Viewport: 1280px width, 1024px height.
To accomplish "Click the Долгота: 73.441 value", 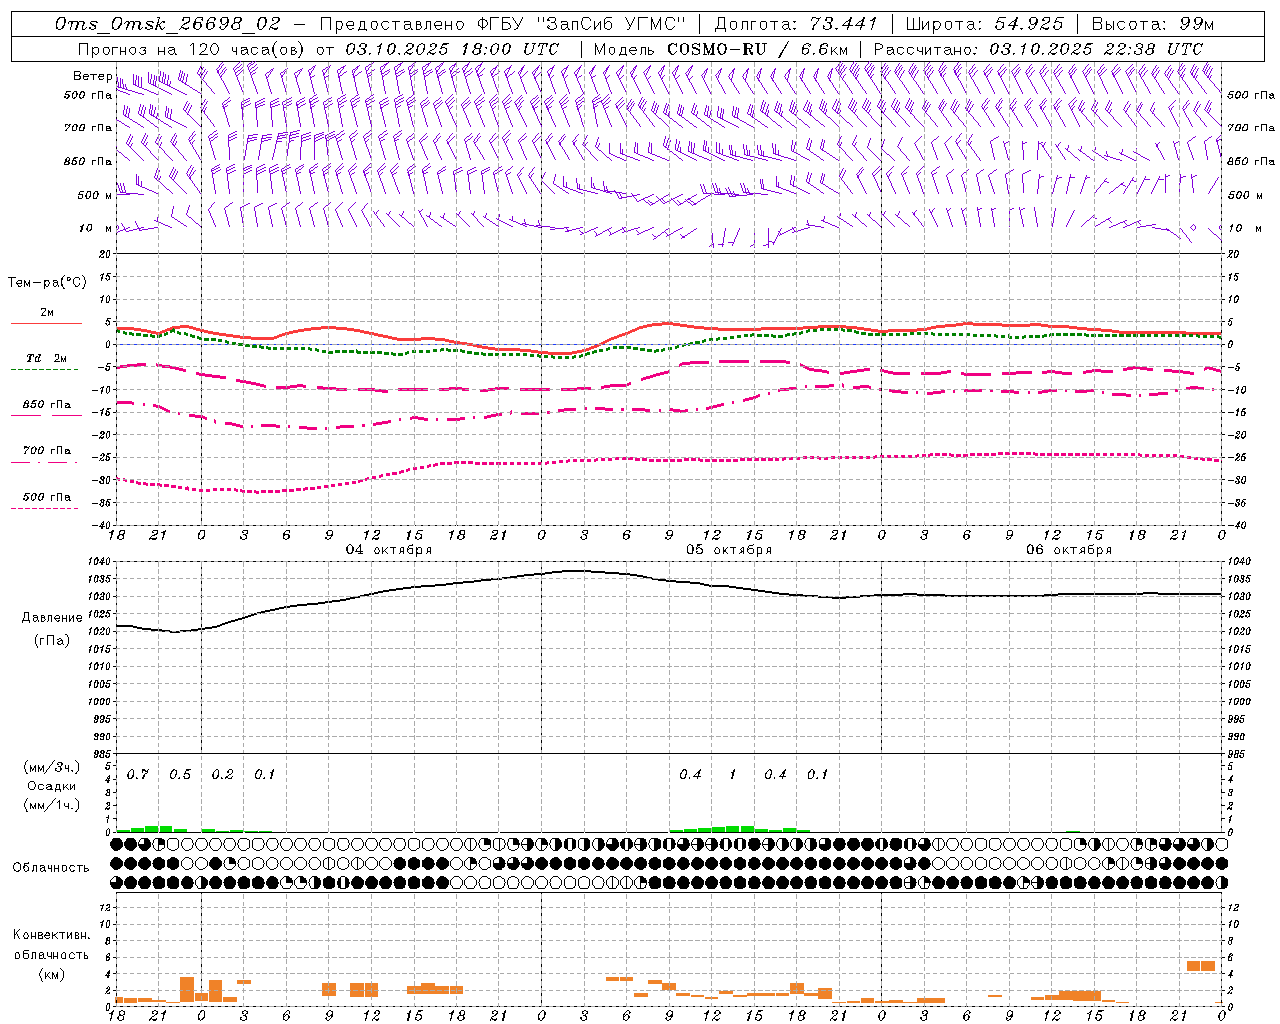I will point(796,24).
